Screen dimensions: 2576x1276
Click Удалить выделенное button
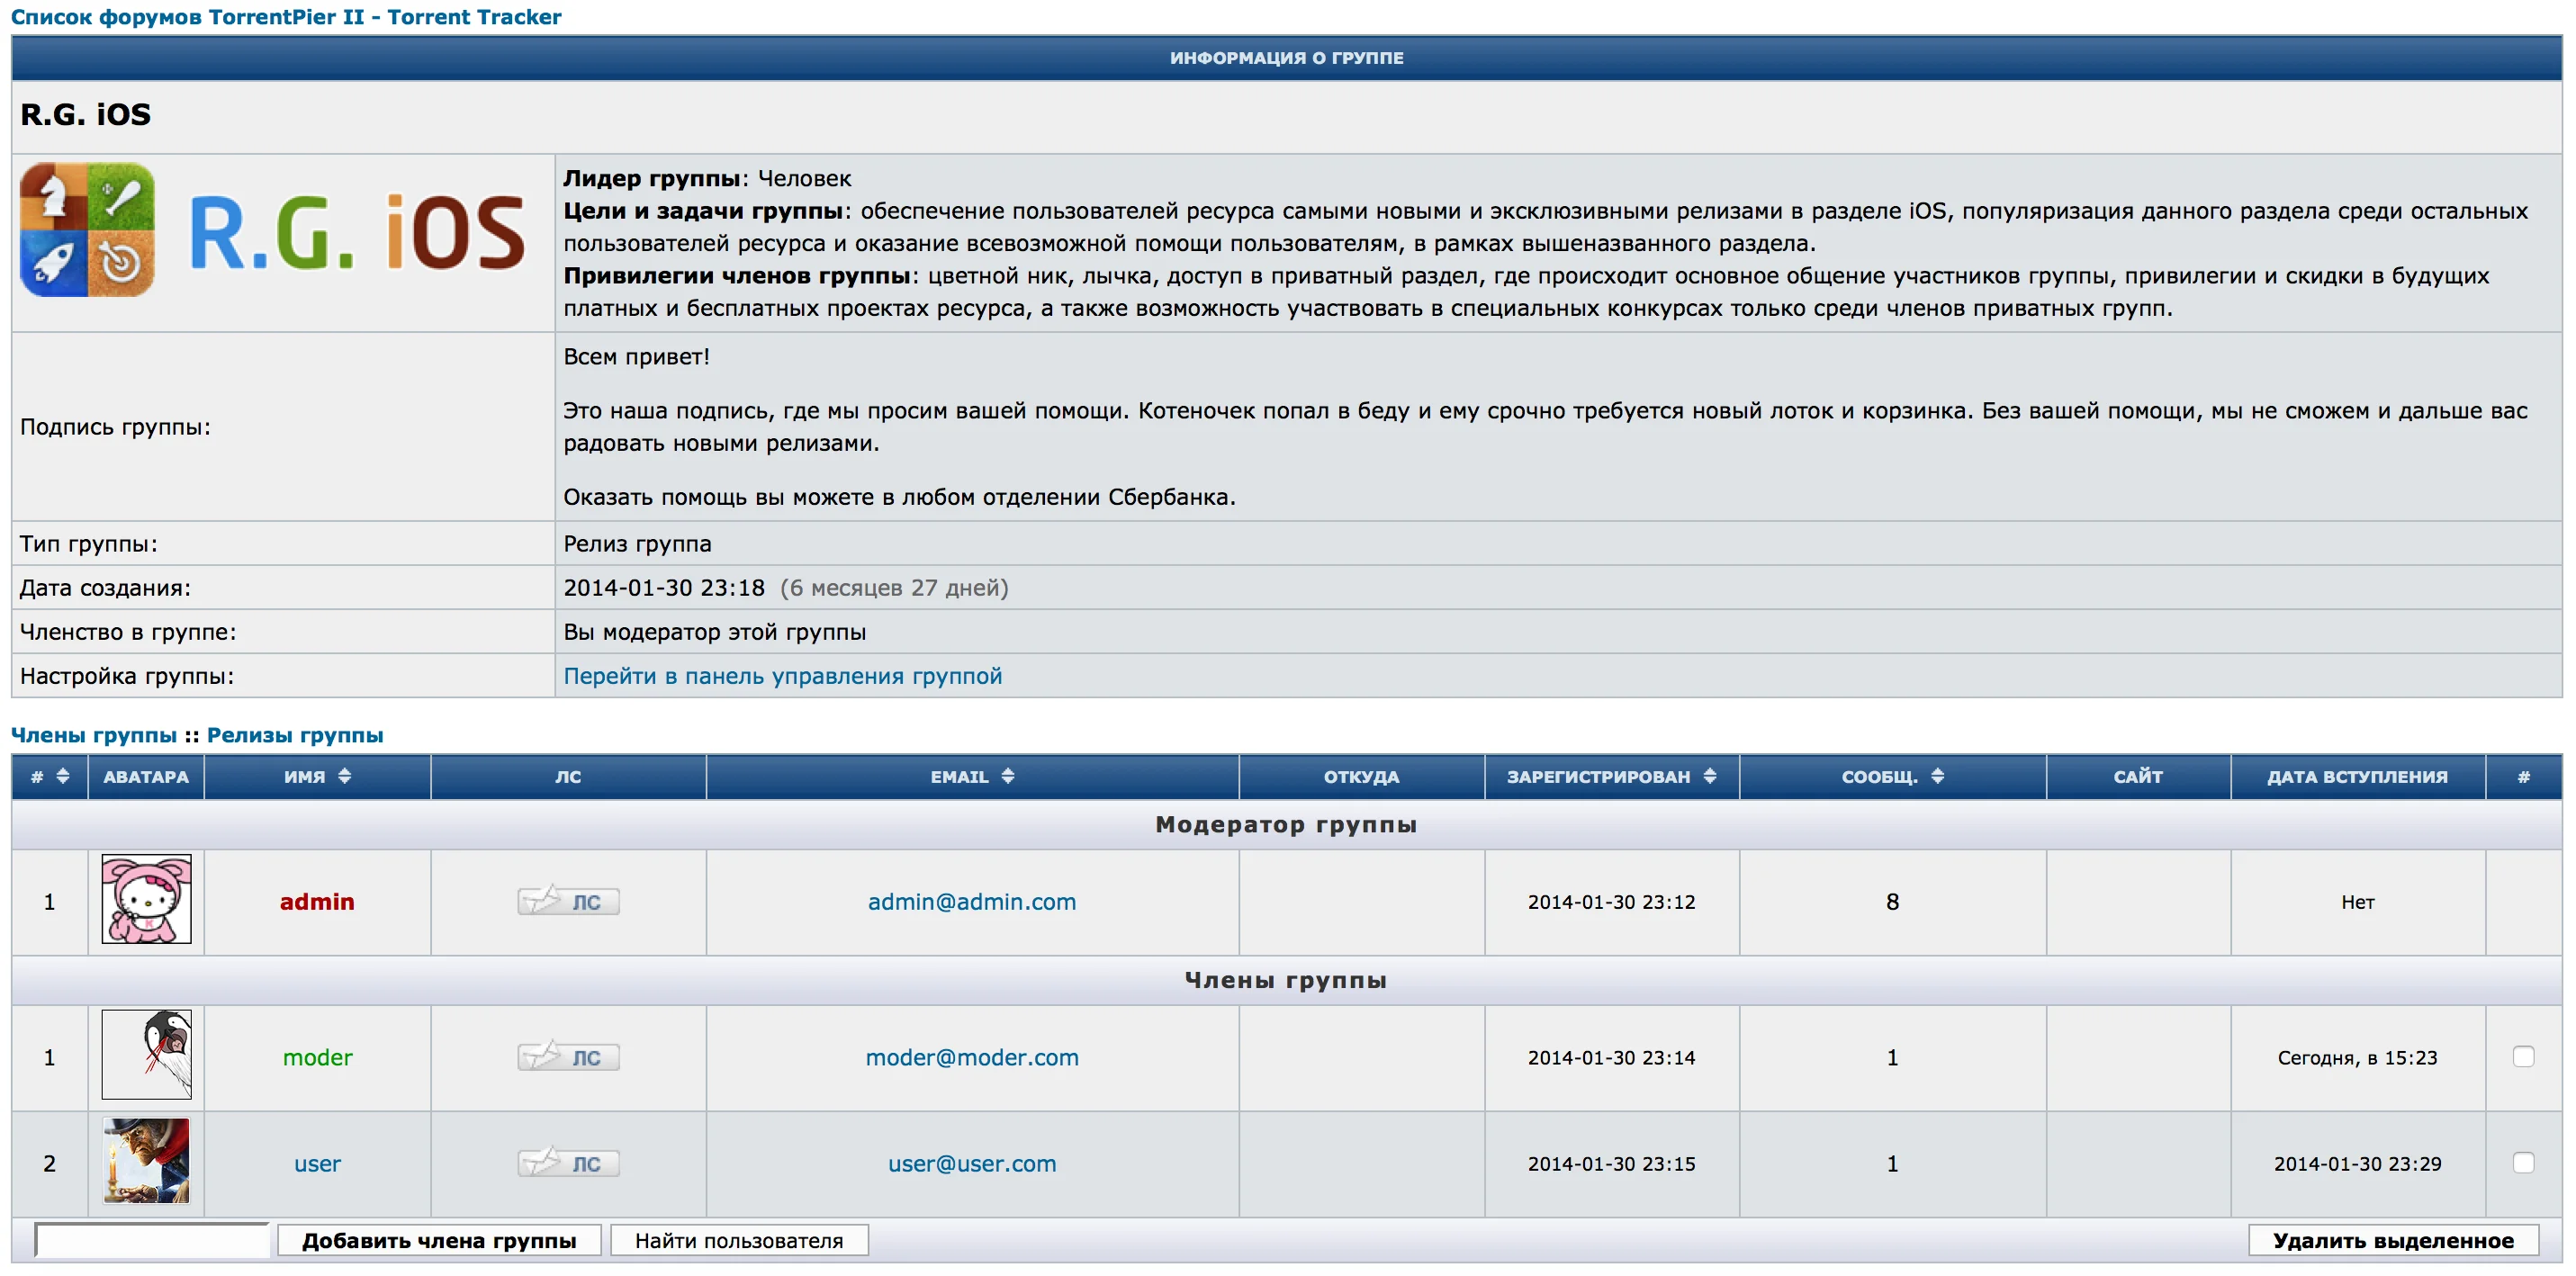point(2393,1240)
